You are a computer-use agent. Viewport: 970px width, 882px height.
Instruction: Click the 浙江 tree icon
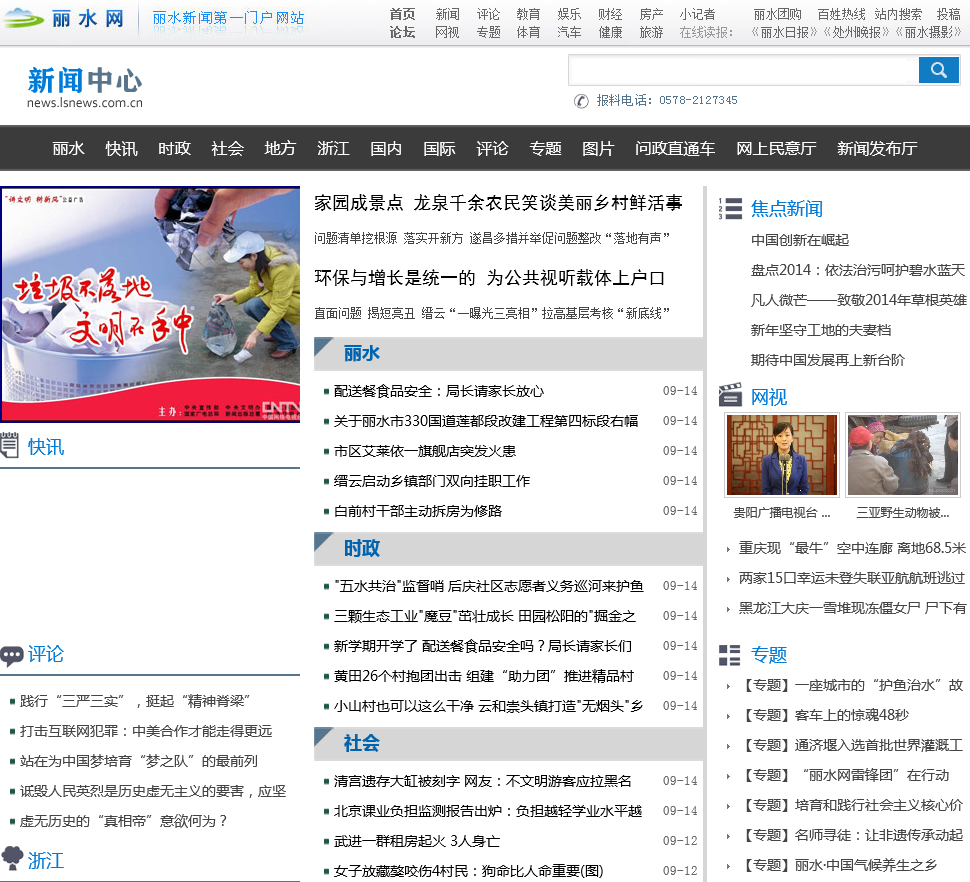[12, 858]
